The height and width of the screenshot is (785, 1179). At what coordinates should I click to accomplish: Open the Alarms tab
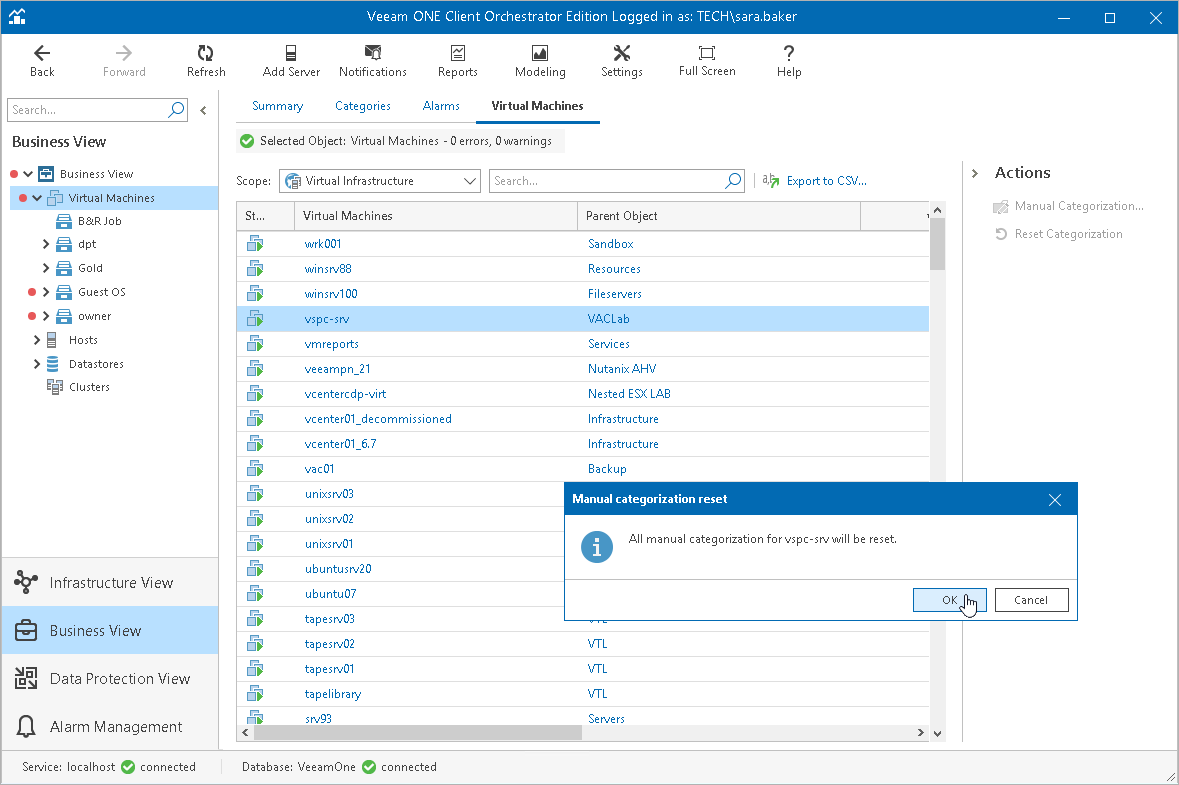pyautogui.click(x=441, y=106)
